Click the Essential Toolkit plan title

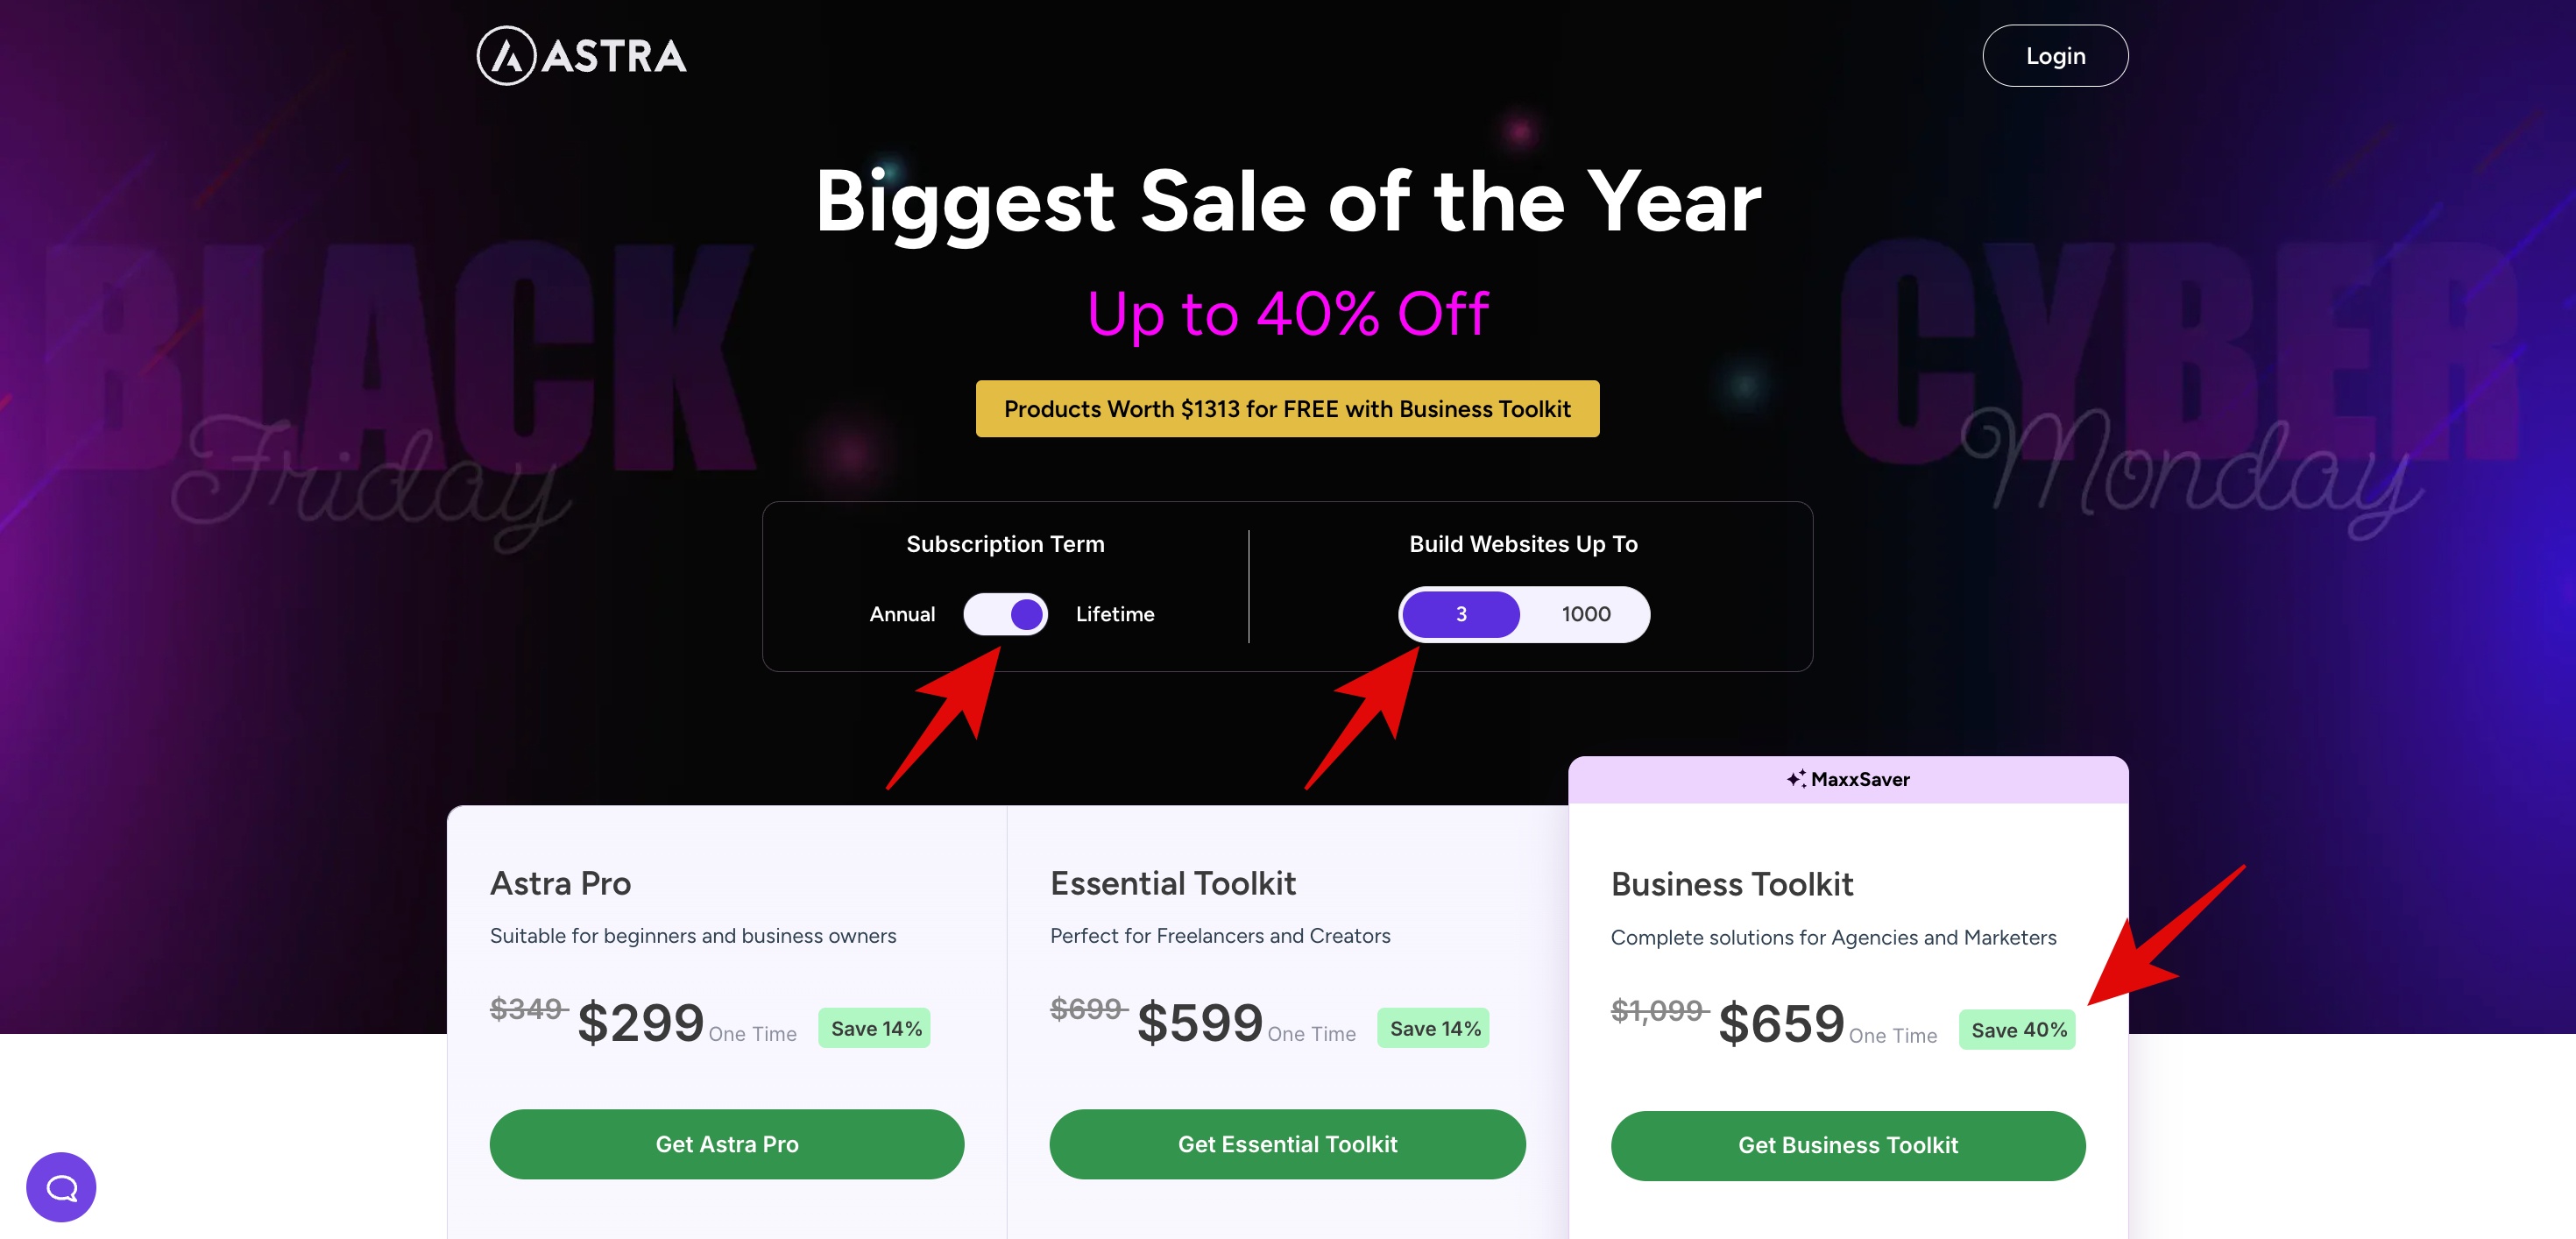click(x=1173, y=884)
